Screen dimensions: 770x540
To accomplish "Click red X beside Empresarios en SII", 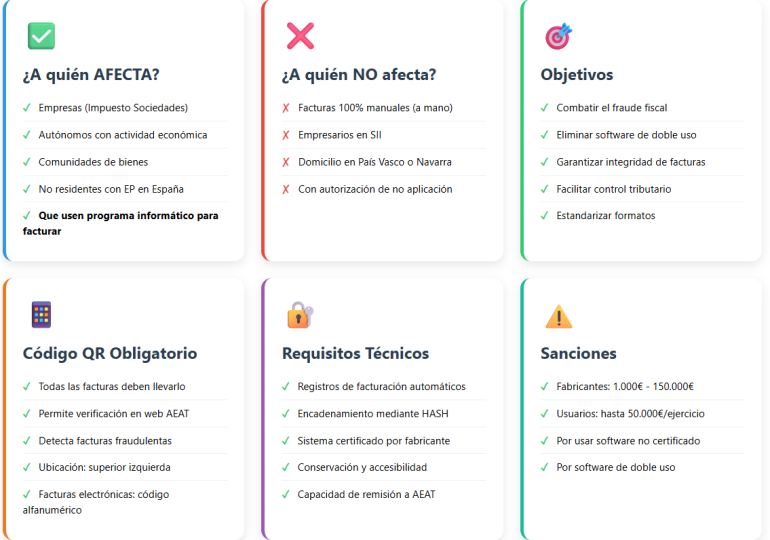I will tap(286, 135).
